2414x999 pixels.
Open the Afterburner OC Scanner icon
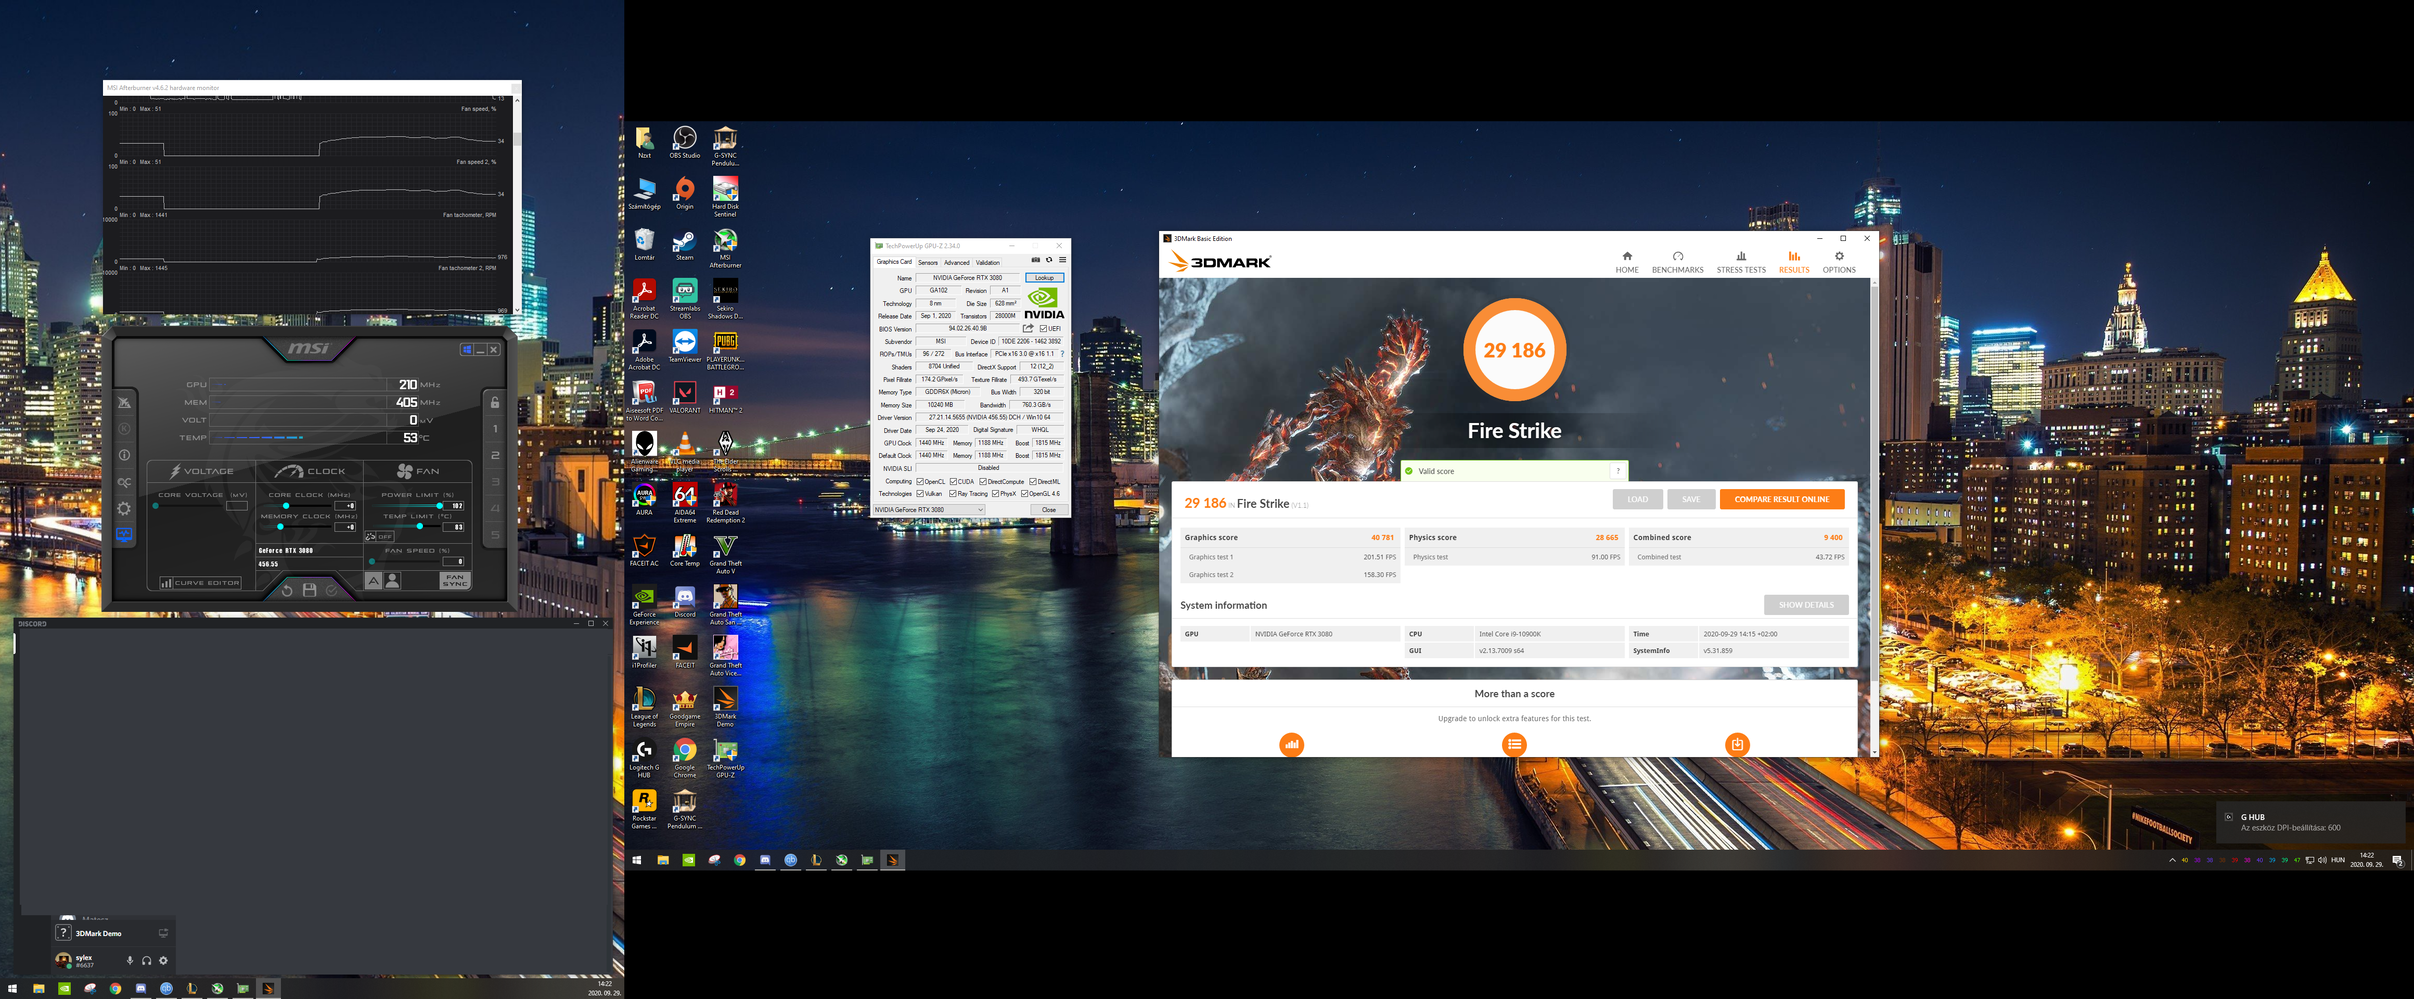[124, 482]
